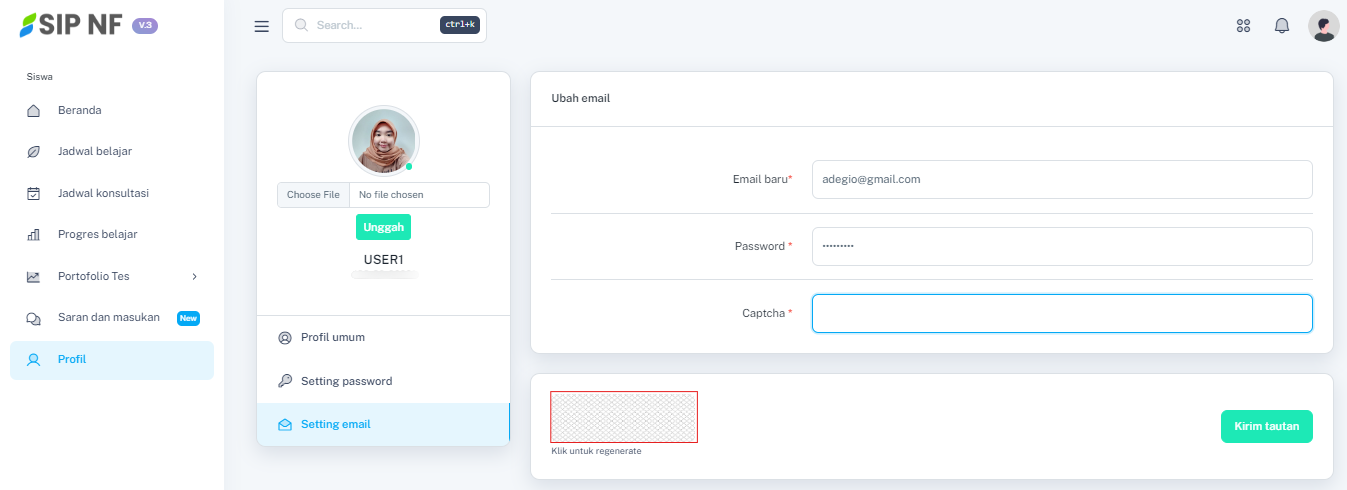Expand the Portofolio Tes submenu chevron
1347x490 pixels.
pos(194,276)
